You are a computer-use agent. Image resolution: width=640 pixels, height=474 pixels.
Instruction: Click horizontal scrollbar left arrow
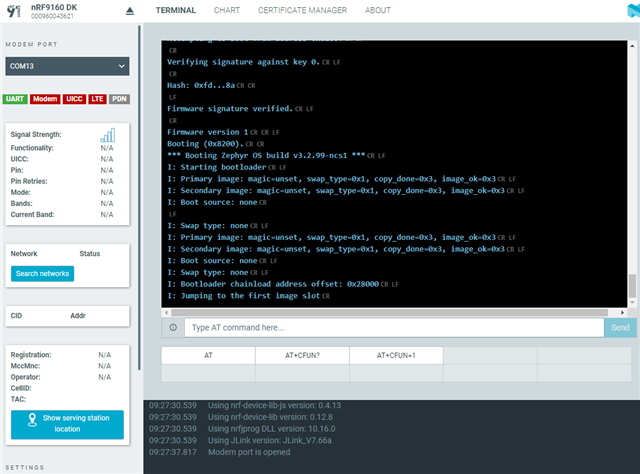(166, 313)
